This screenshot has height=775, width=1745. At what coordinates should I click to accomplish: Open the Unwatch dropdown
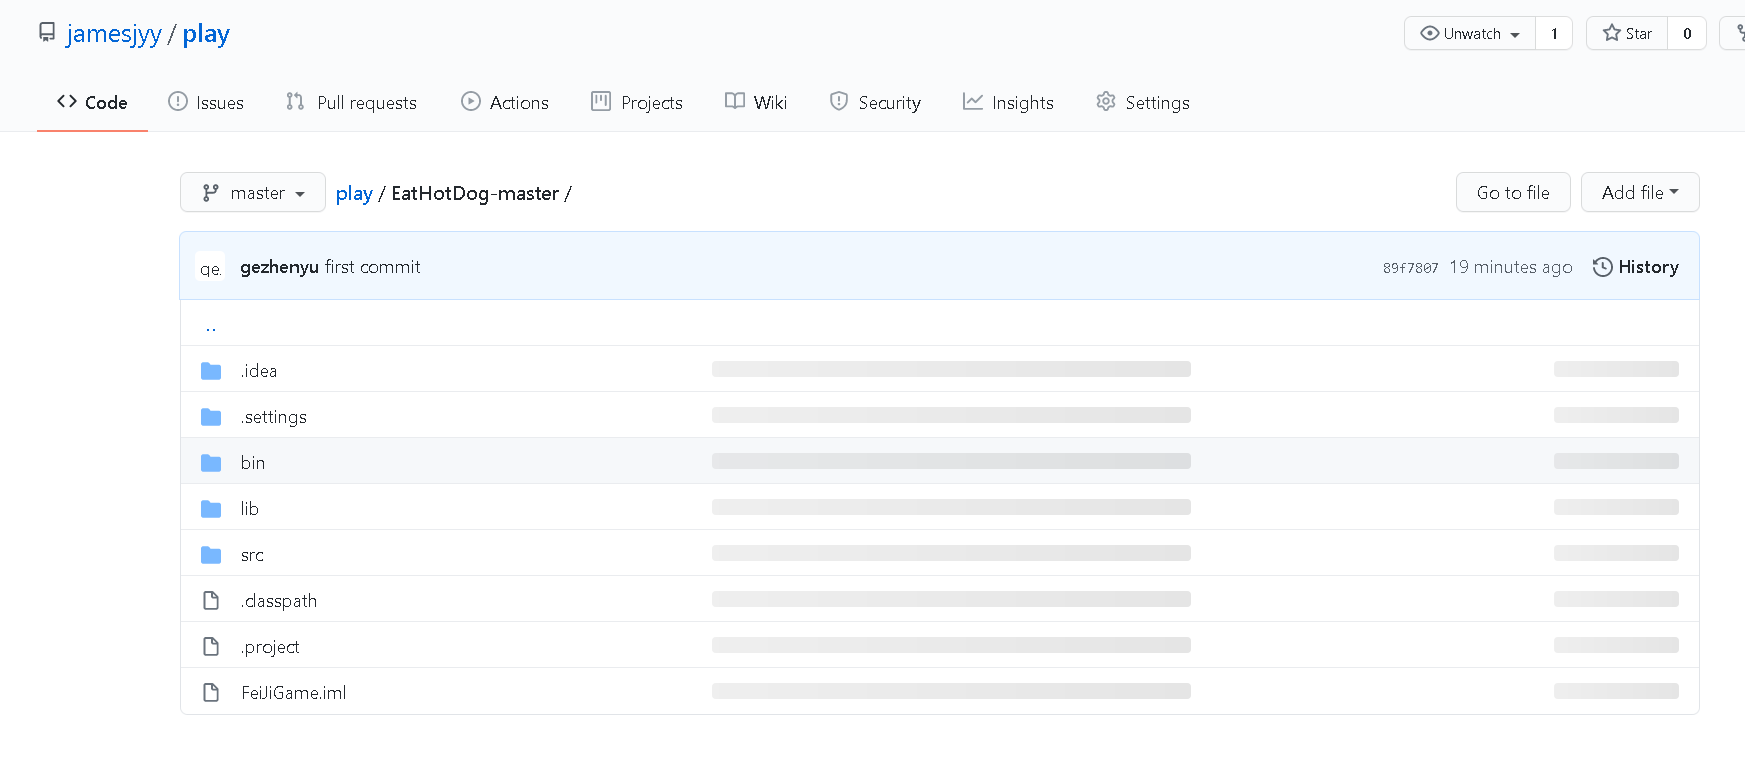pos(1470,33)
